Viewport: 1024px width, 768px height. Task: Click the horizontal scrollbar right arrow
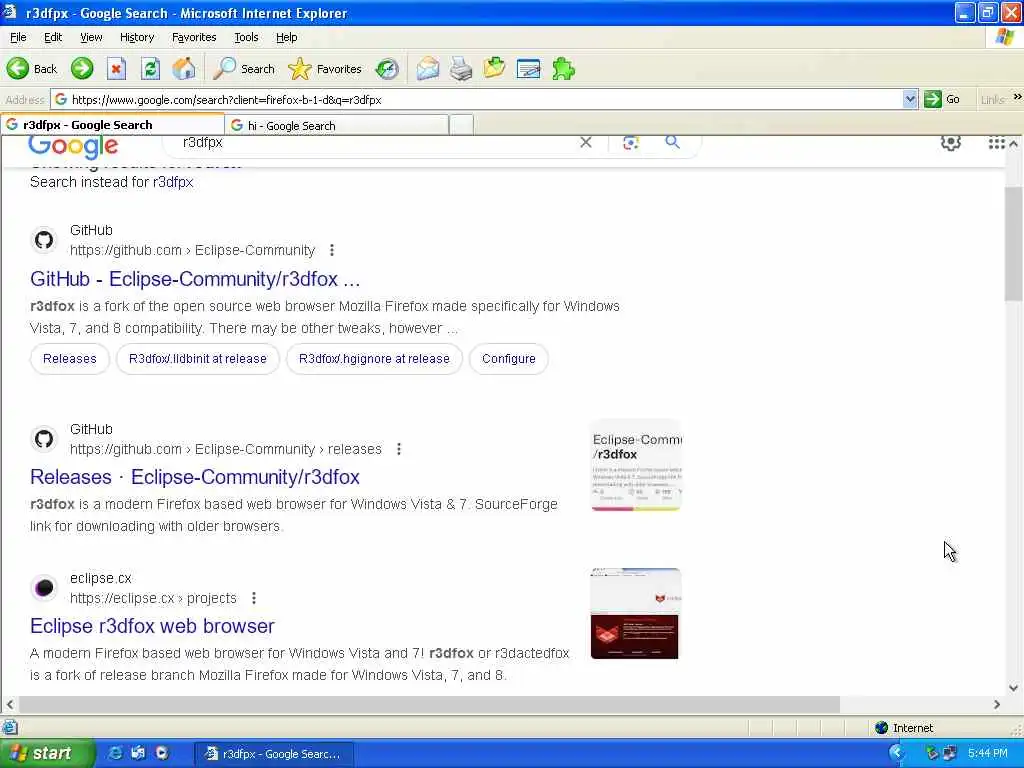(997, 705)
